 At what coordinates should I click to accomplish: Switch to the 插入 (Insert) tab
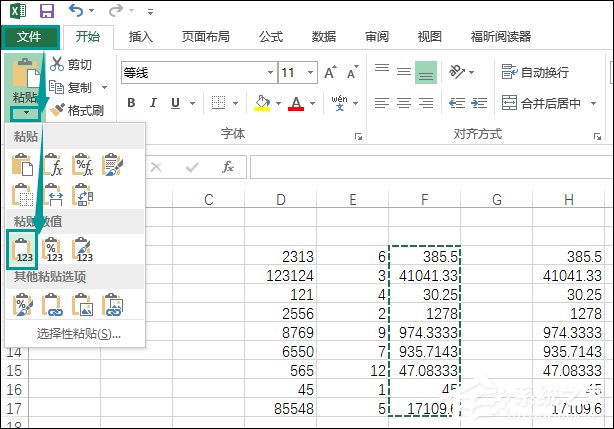[x=141, y=37]
